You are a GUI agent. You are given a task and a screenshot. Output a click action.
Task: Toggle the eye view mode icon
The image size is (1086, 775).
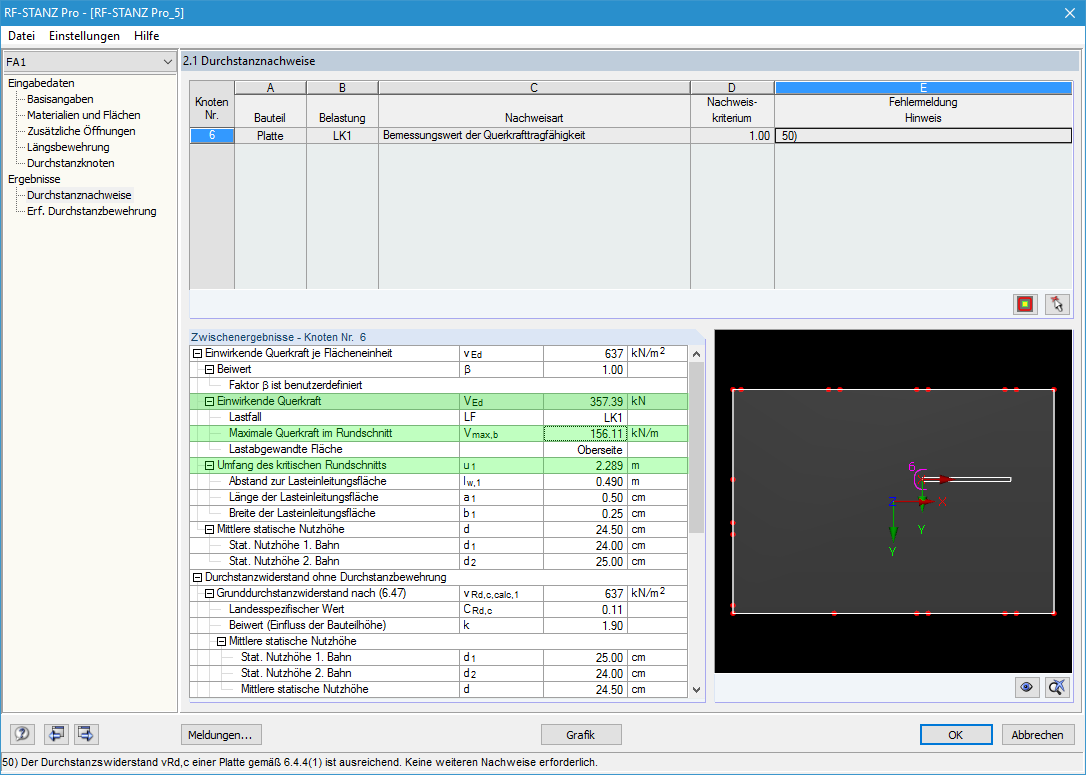tap(1026, 687)
